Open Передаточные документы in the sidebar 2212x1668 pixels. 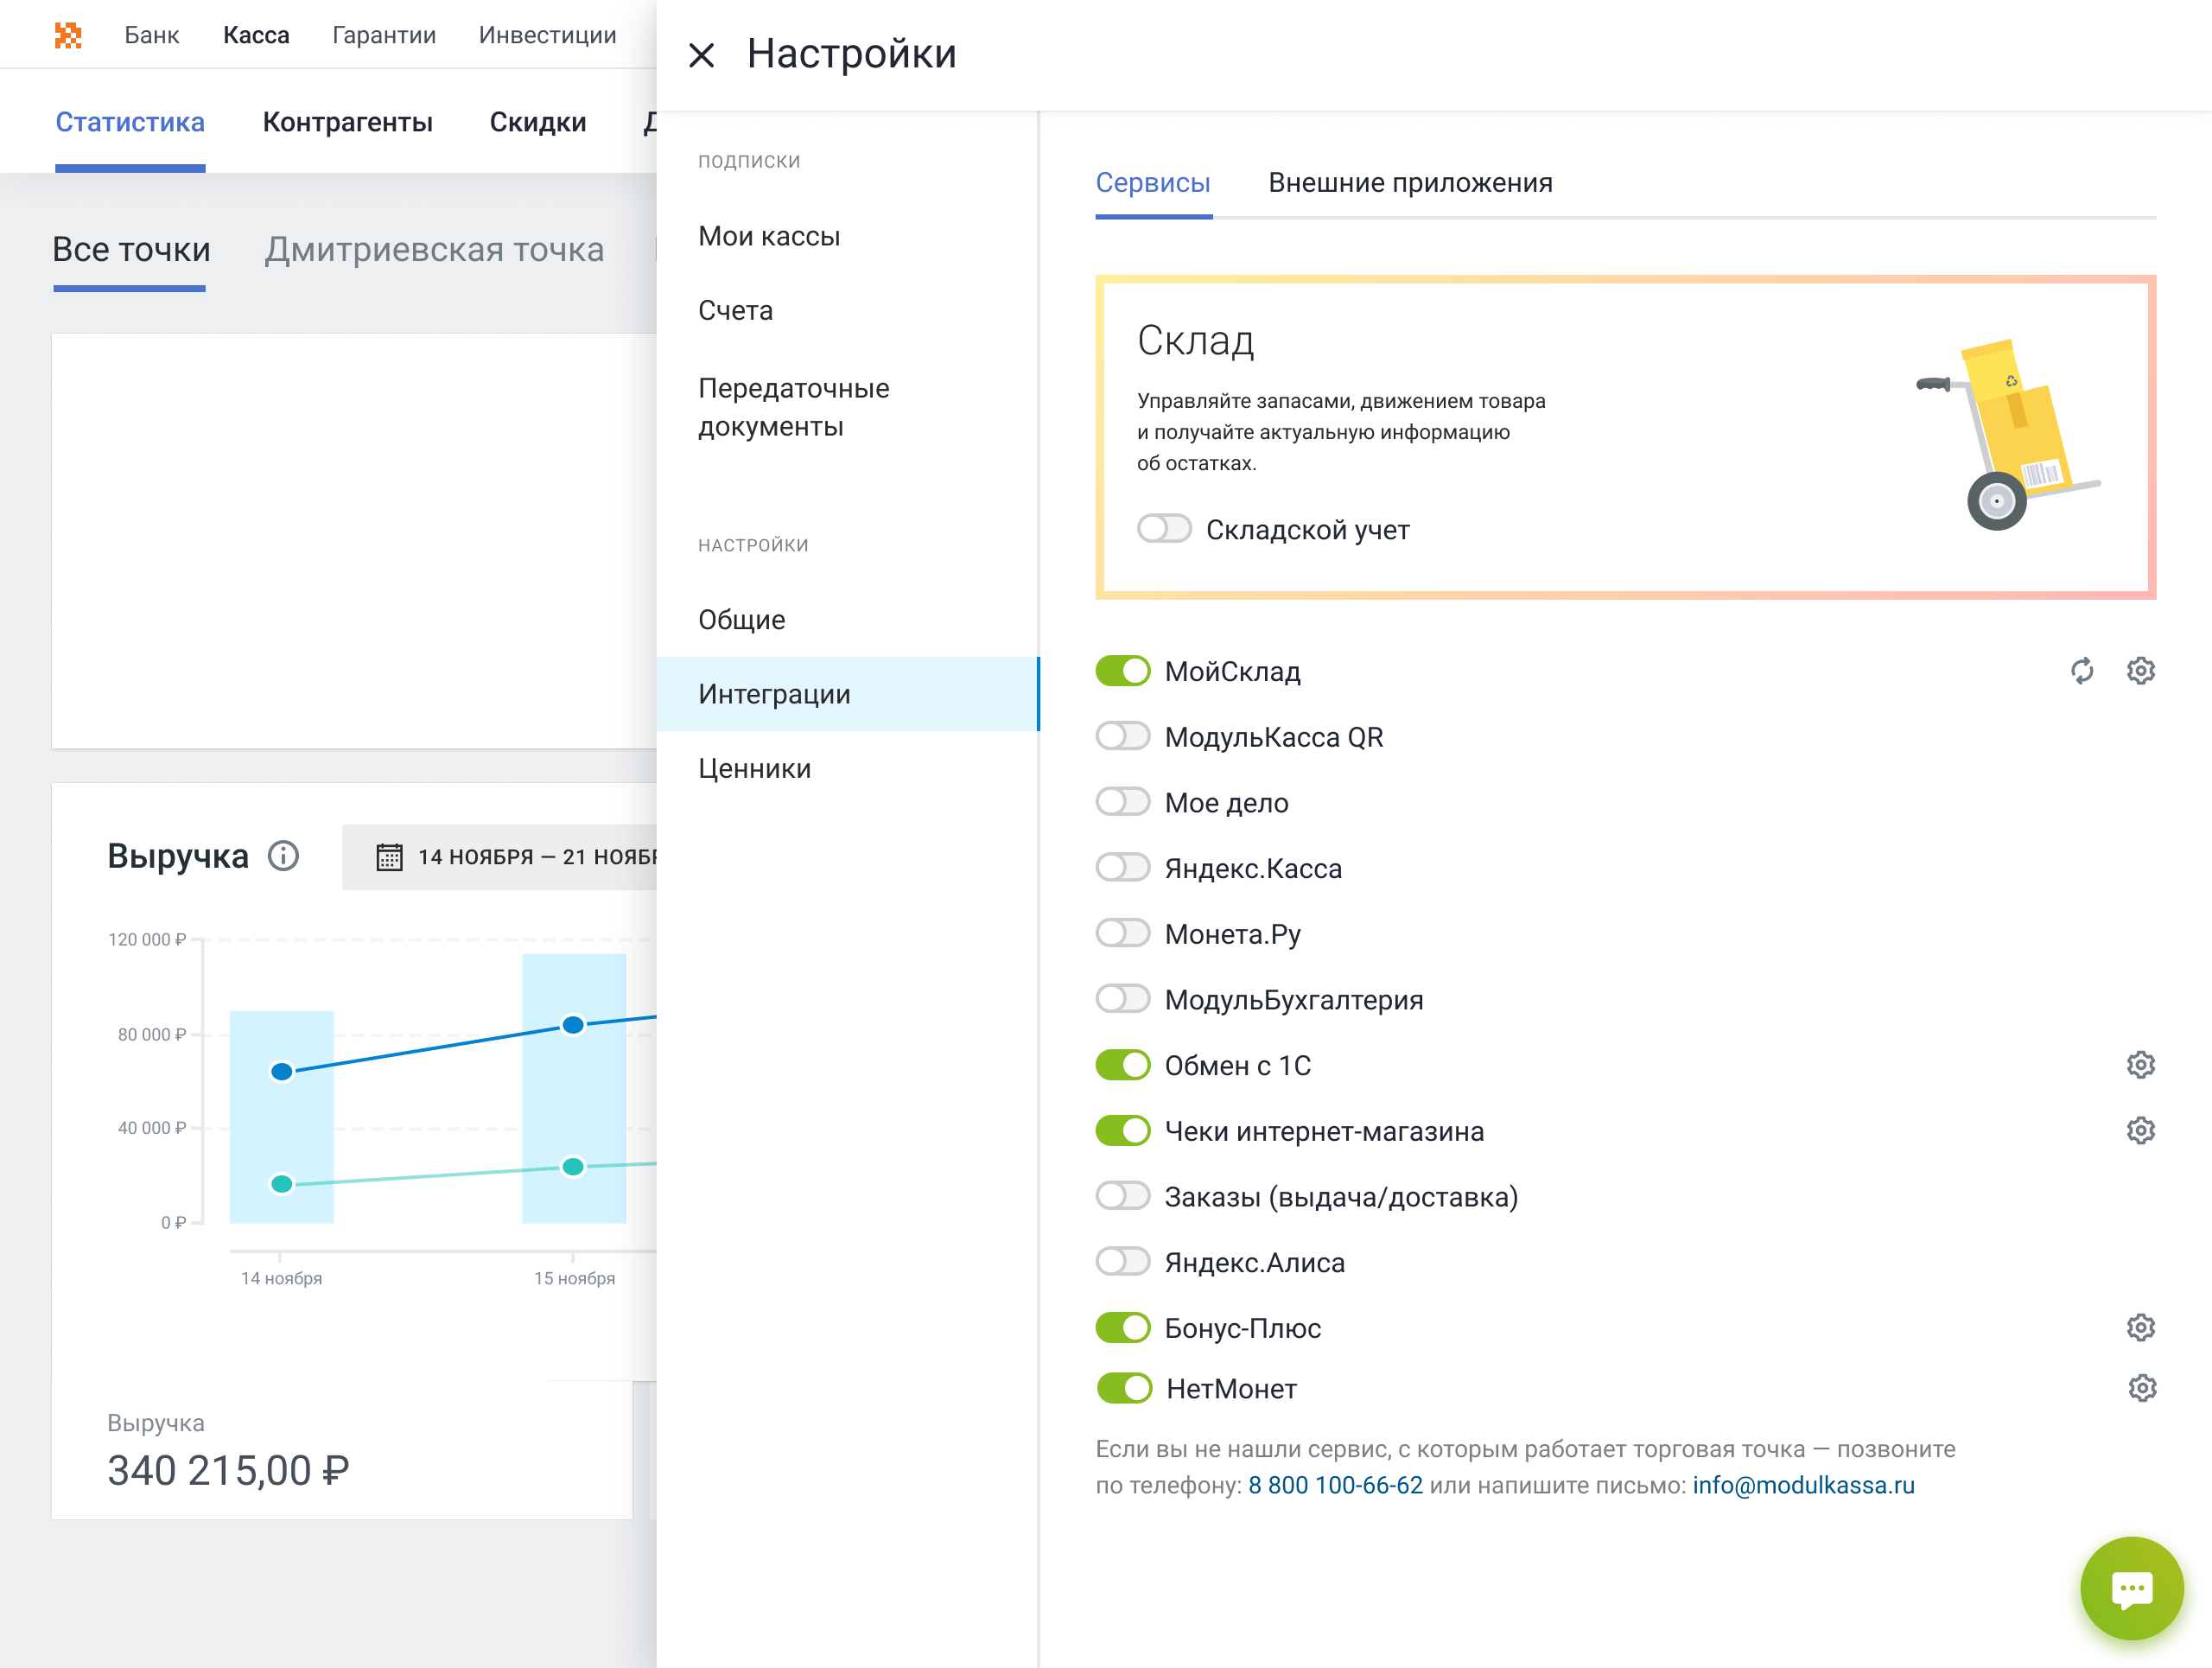849,407
